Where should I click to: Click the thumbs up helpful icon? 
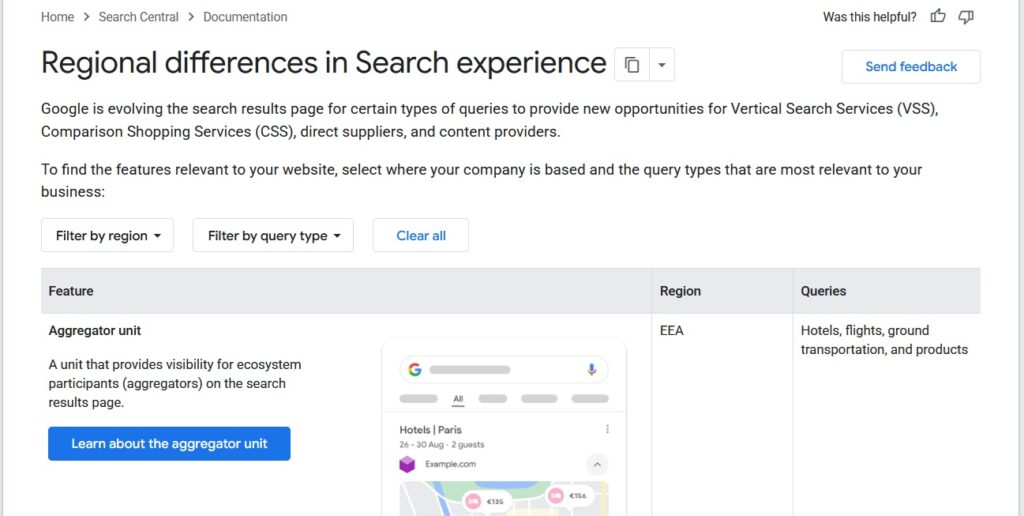pyautogui.click(x=938, y=16)
